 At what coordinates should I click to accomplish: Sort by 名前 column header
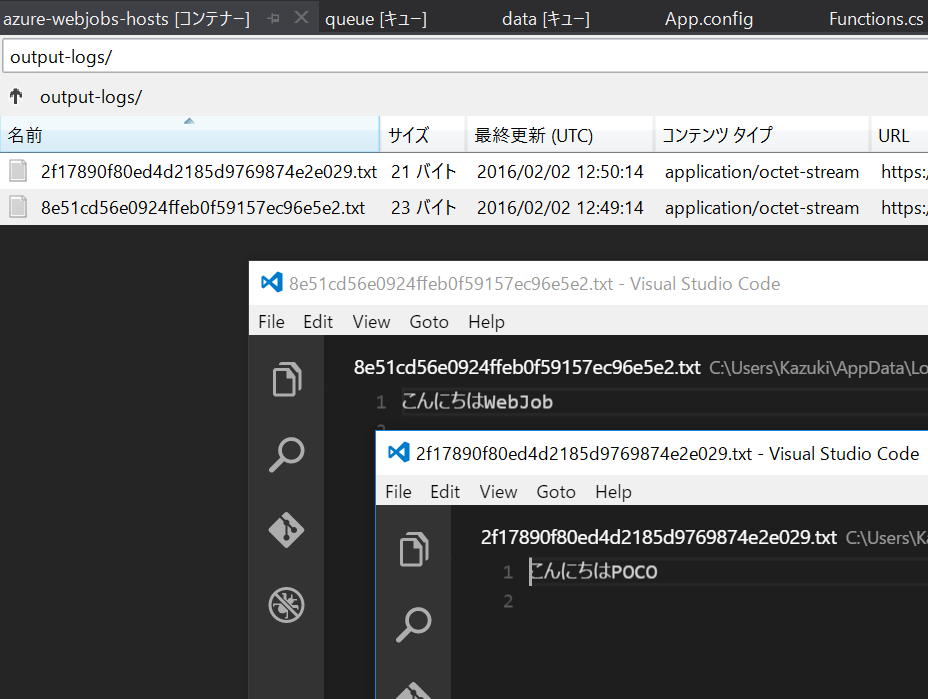[189, 134]
